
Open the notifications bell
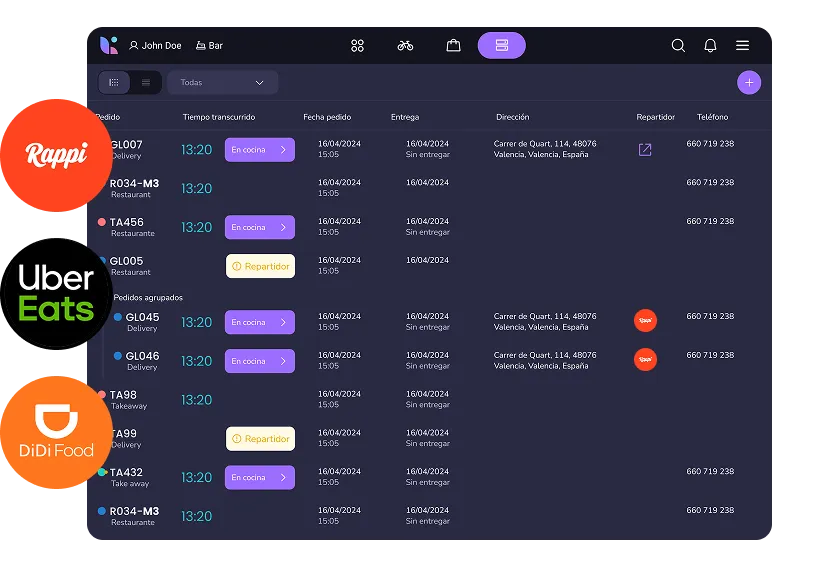(710, 46)
